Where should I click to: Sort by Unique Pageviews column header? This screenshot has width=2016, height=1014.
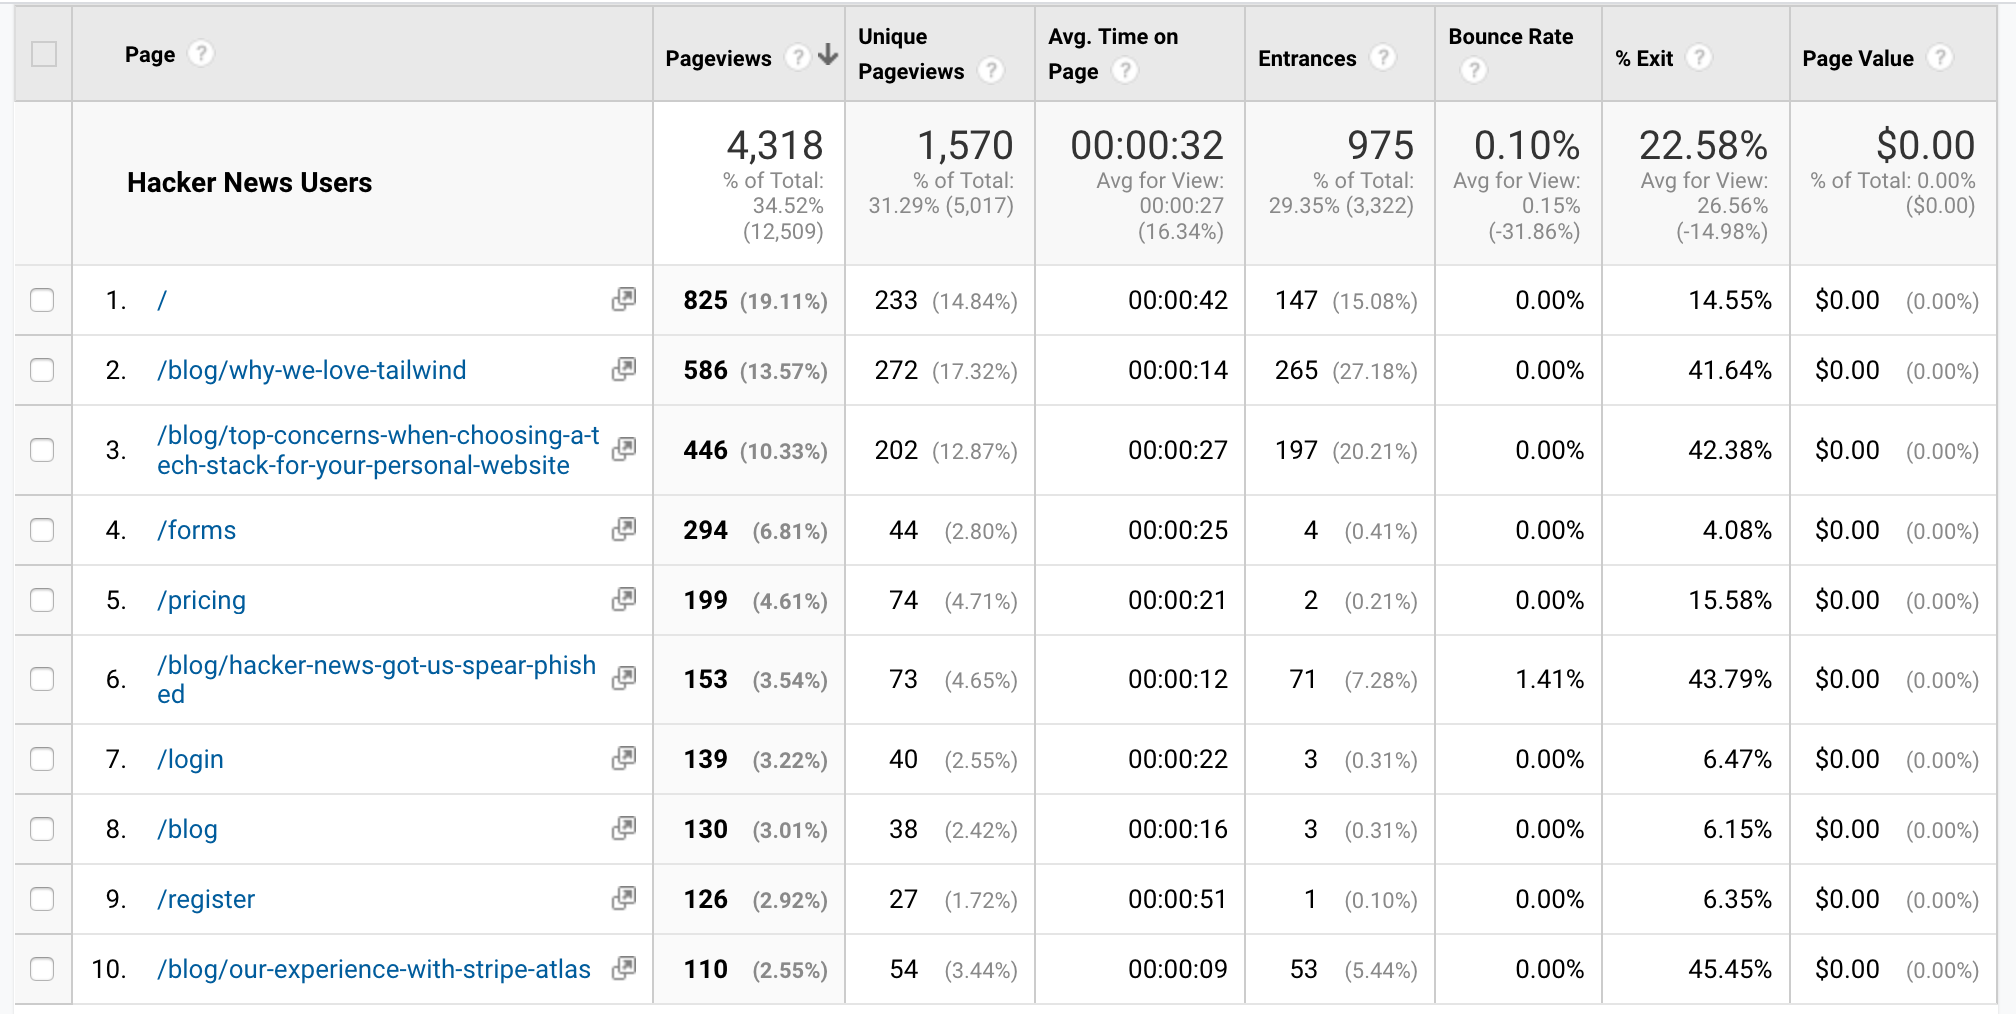pyautogui.click(x=911, y=54)
